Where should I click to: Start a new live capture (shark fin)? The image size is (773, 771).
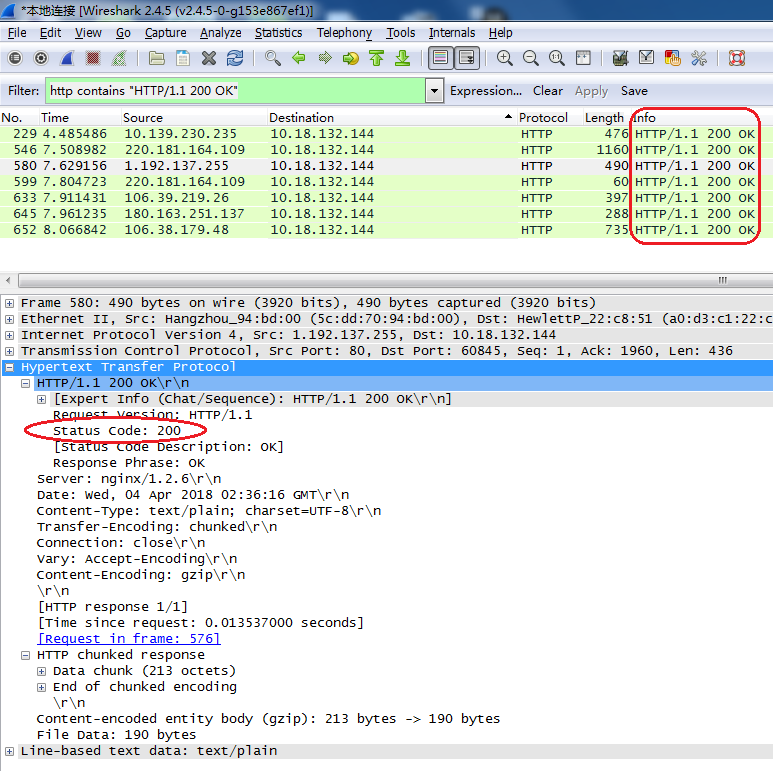67,58
